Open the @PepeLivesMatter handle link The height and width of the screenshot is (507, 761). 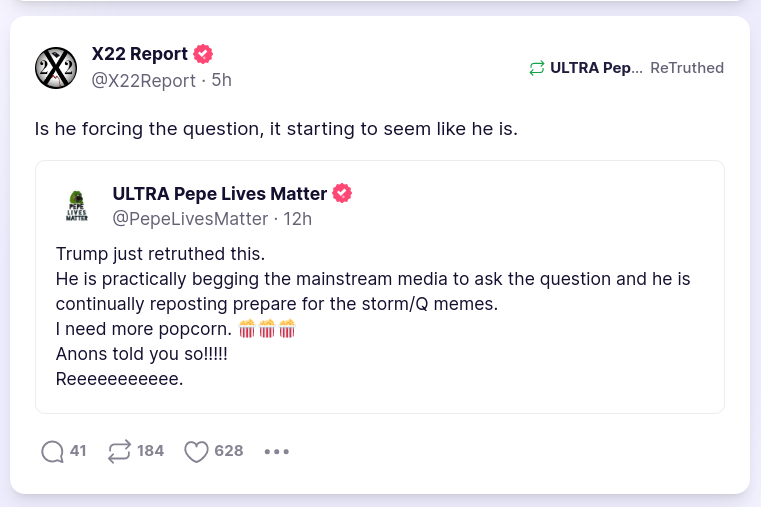point(190,218)
